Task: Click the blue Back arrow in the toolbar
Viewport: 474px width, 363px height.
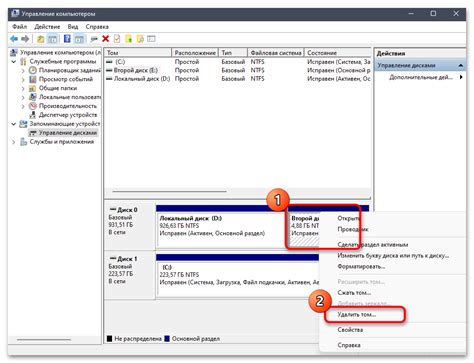Action: coord(14,39)
